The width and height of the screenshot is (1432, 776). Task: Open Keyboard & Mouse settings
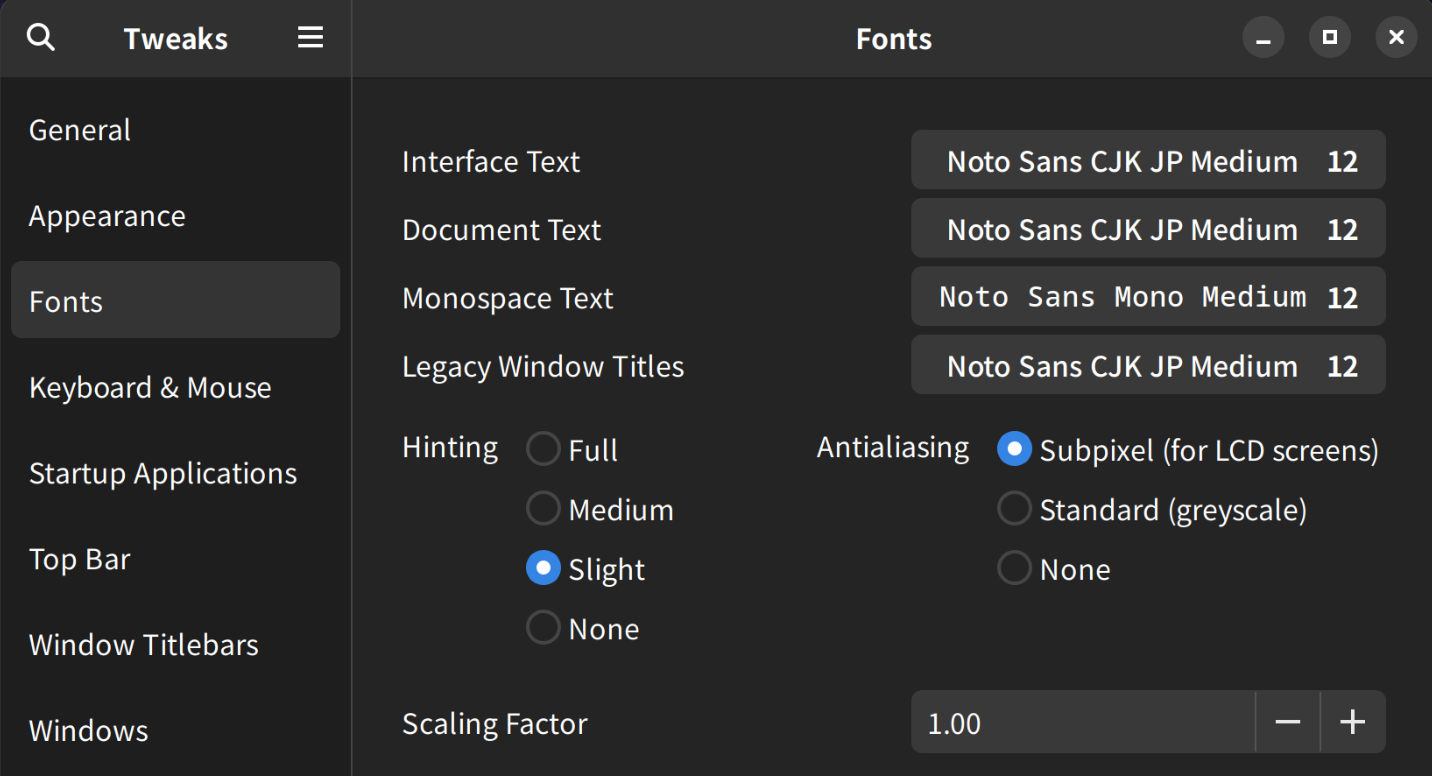[175, 387]
